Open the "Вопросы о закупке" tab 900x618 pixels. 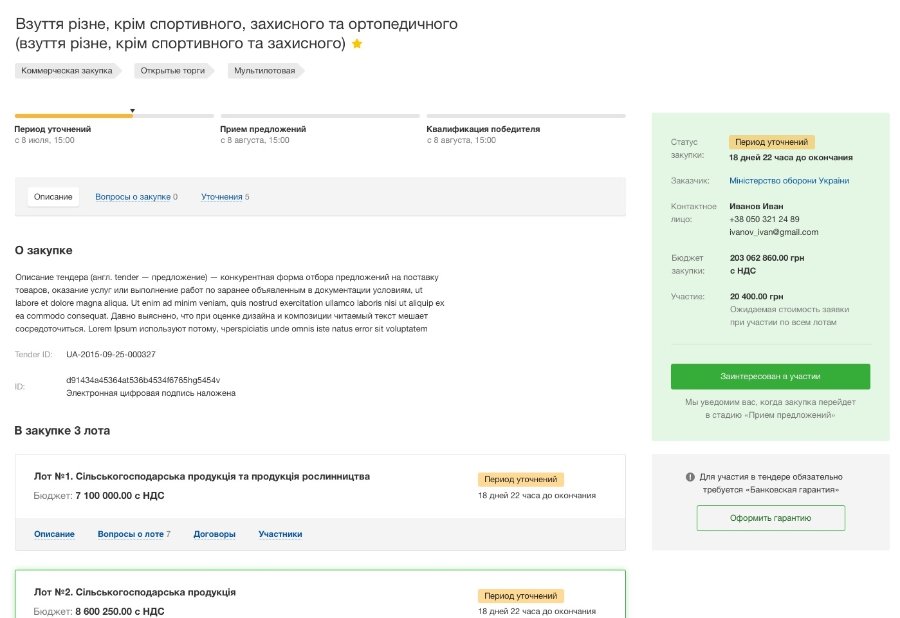[133, 197]
